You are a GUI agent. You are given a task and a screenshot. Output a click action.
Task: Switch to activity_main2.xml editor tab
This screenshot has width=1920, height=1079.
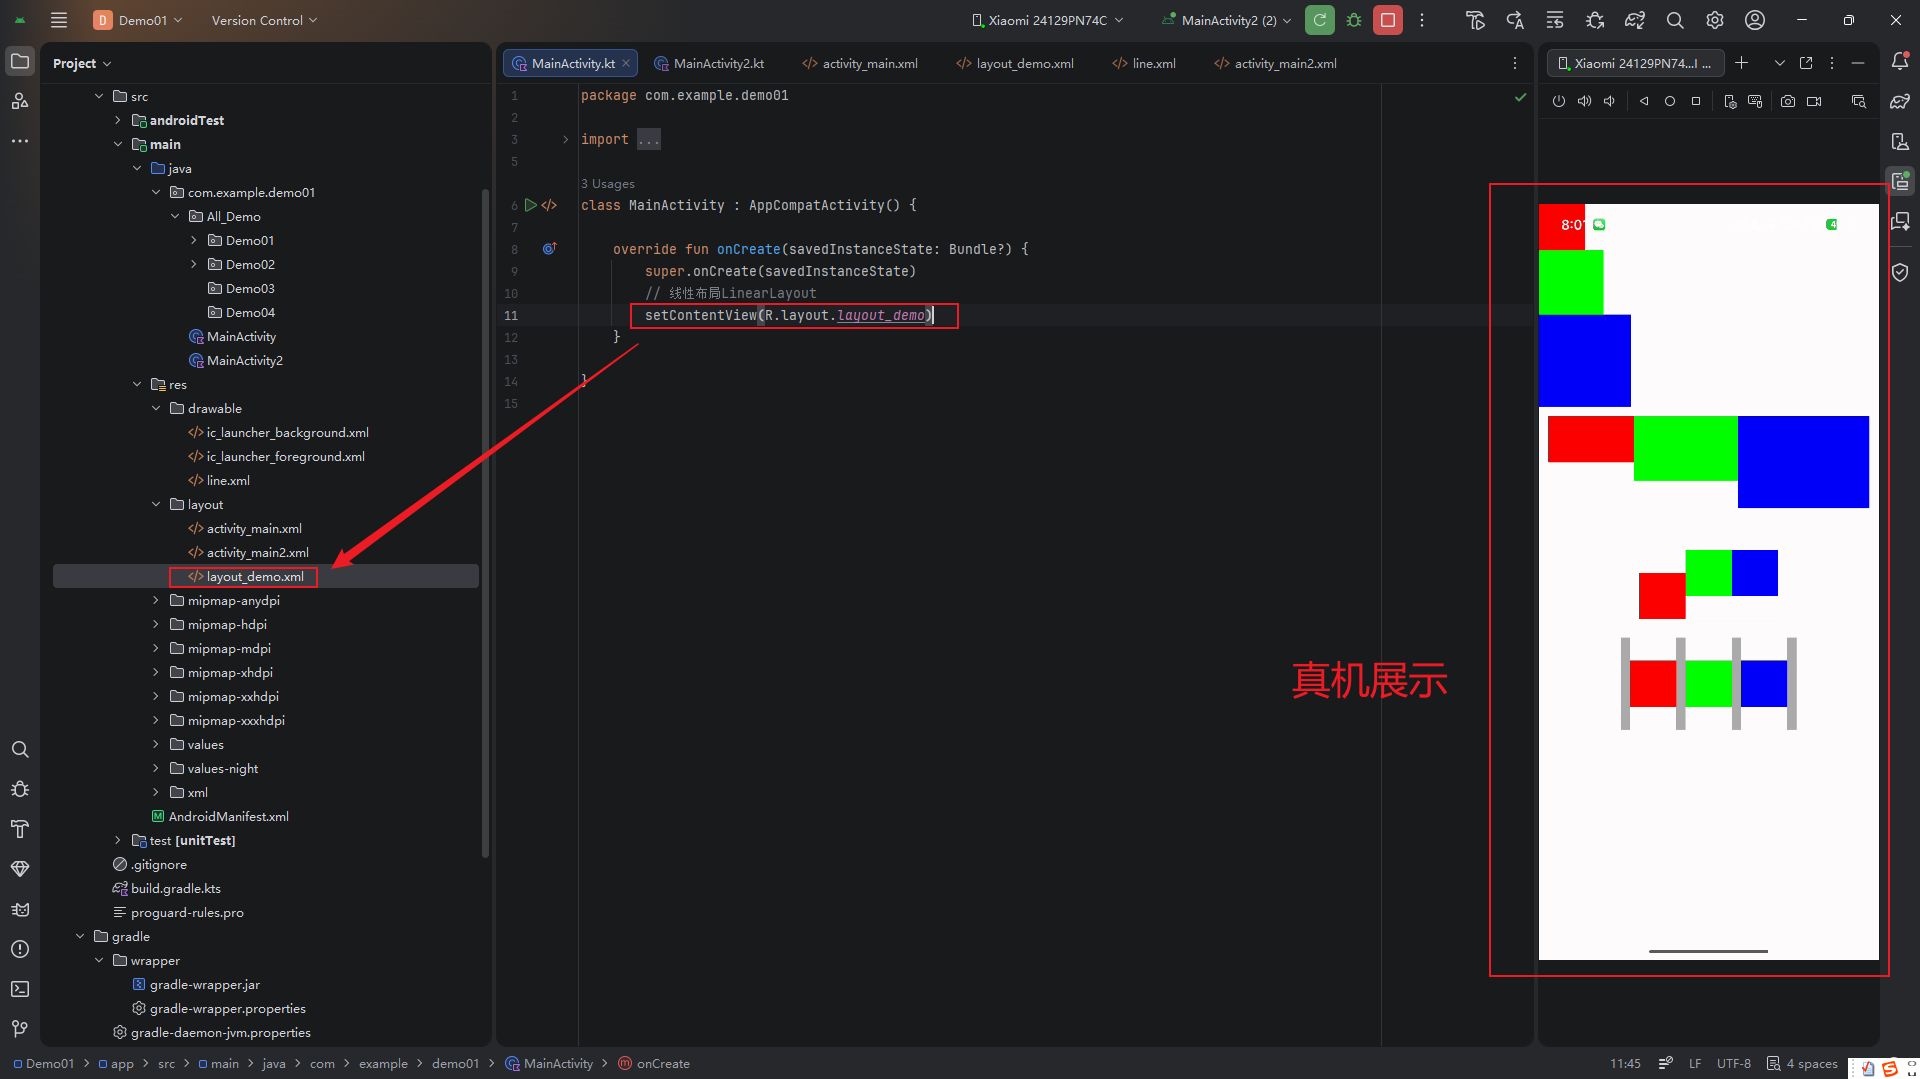[1275, 63]
